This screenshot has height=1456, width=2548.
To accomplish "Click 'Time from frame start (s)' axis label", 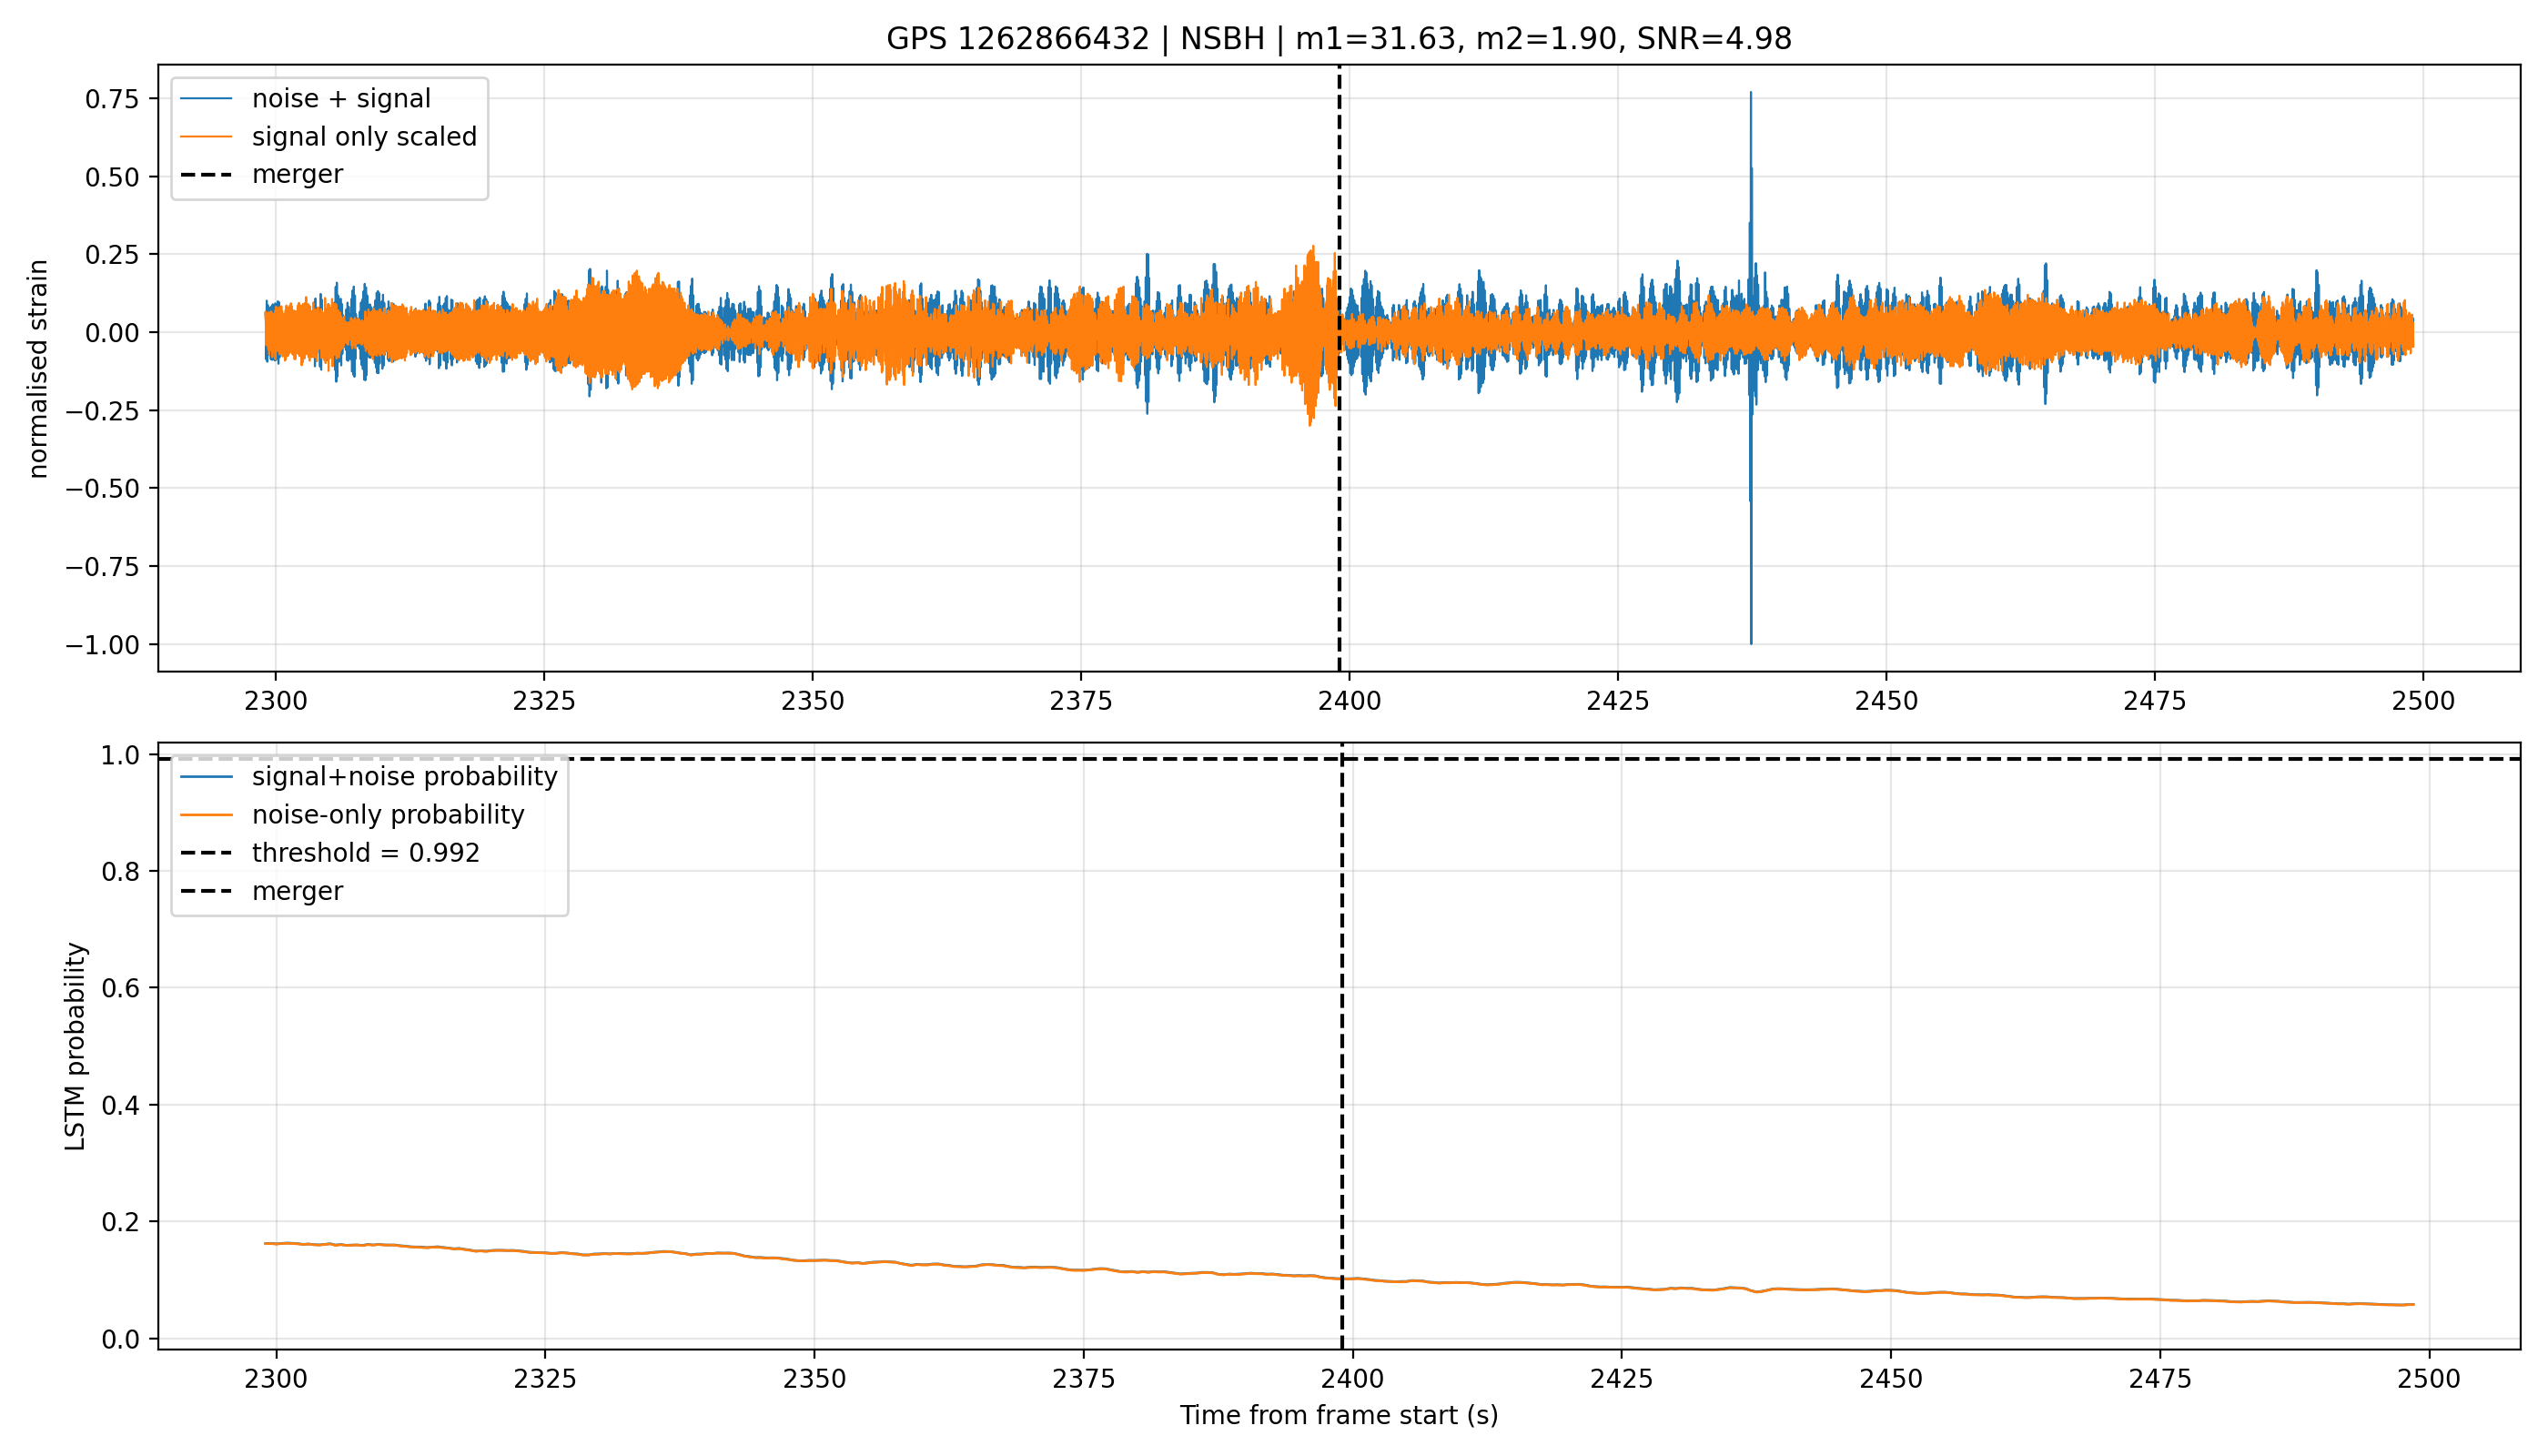I will point(1338,1415).
